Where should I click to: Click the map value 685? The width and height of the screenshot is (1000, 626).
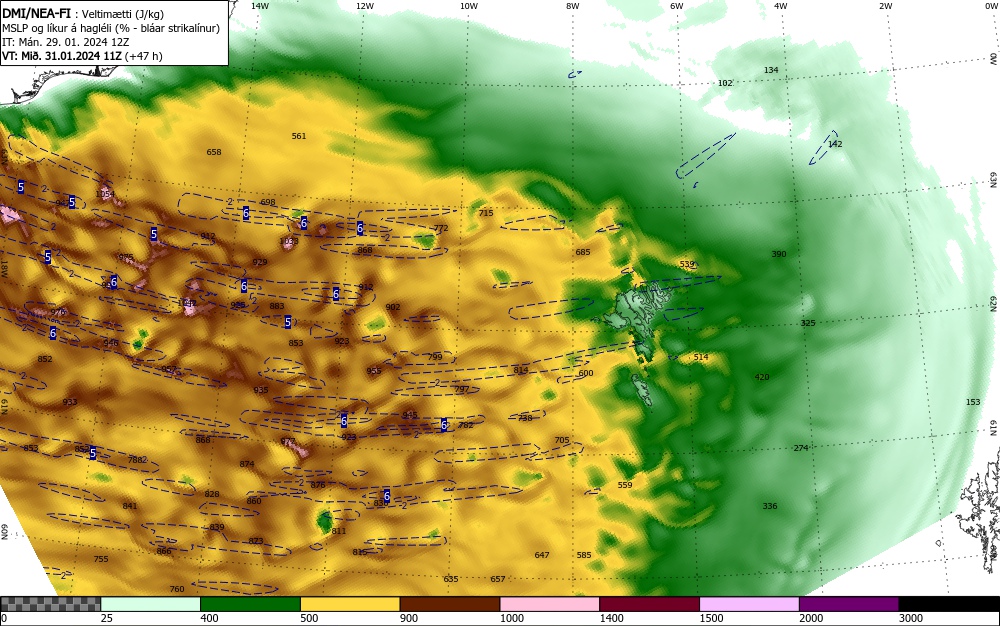(x=583, y=252)
